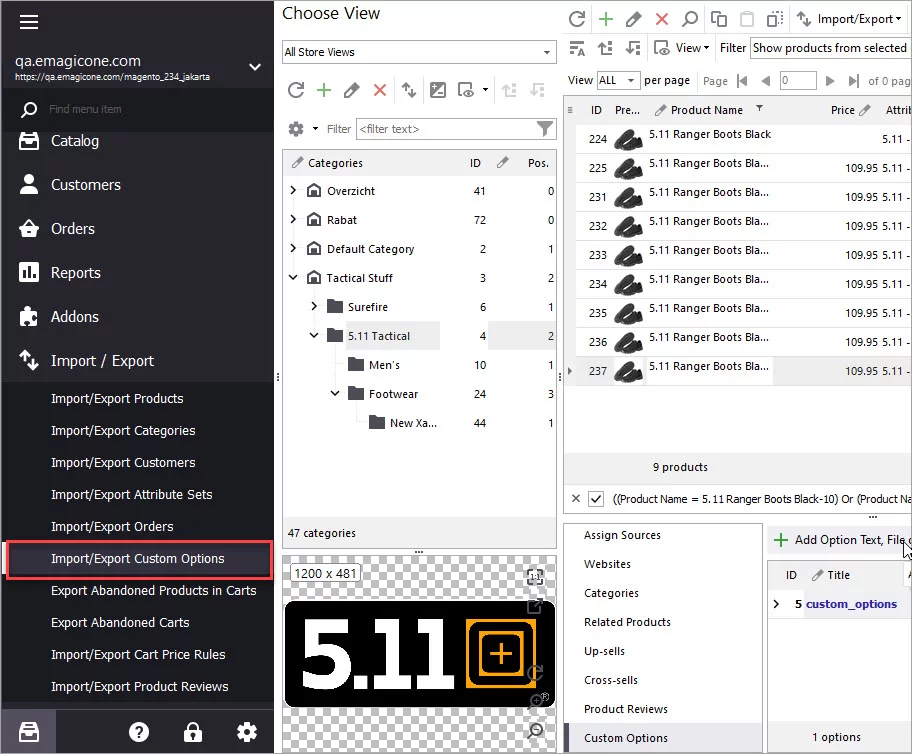Open the hamburger menu

point(28,22)
